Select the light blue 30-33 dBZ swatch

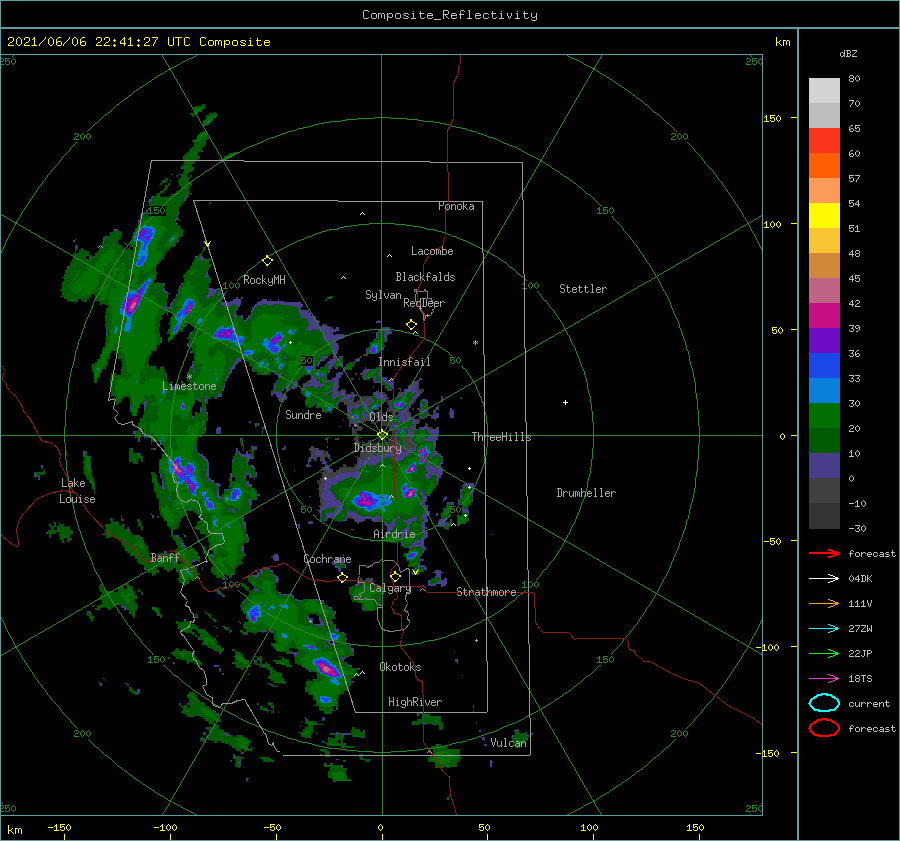tap(824, 390)
